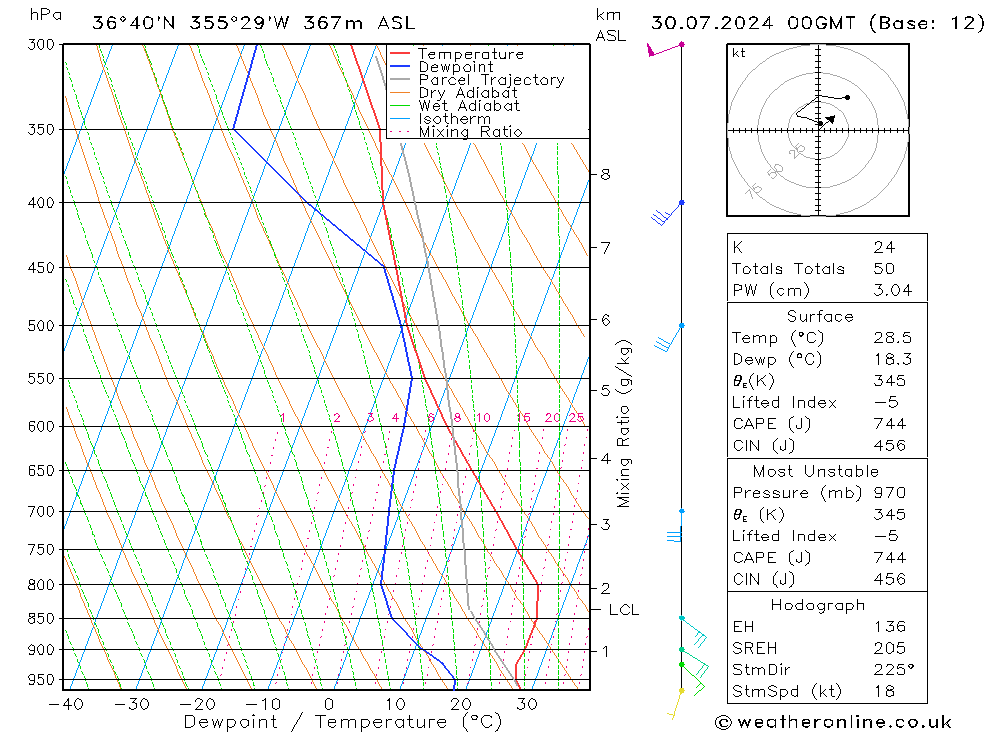Click the Mixing Ratio (g/kg) axis title
This screenshot has height=733, width=1000.
(x=624, y=423)
